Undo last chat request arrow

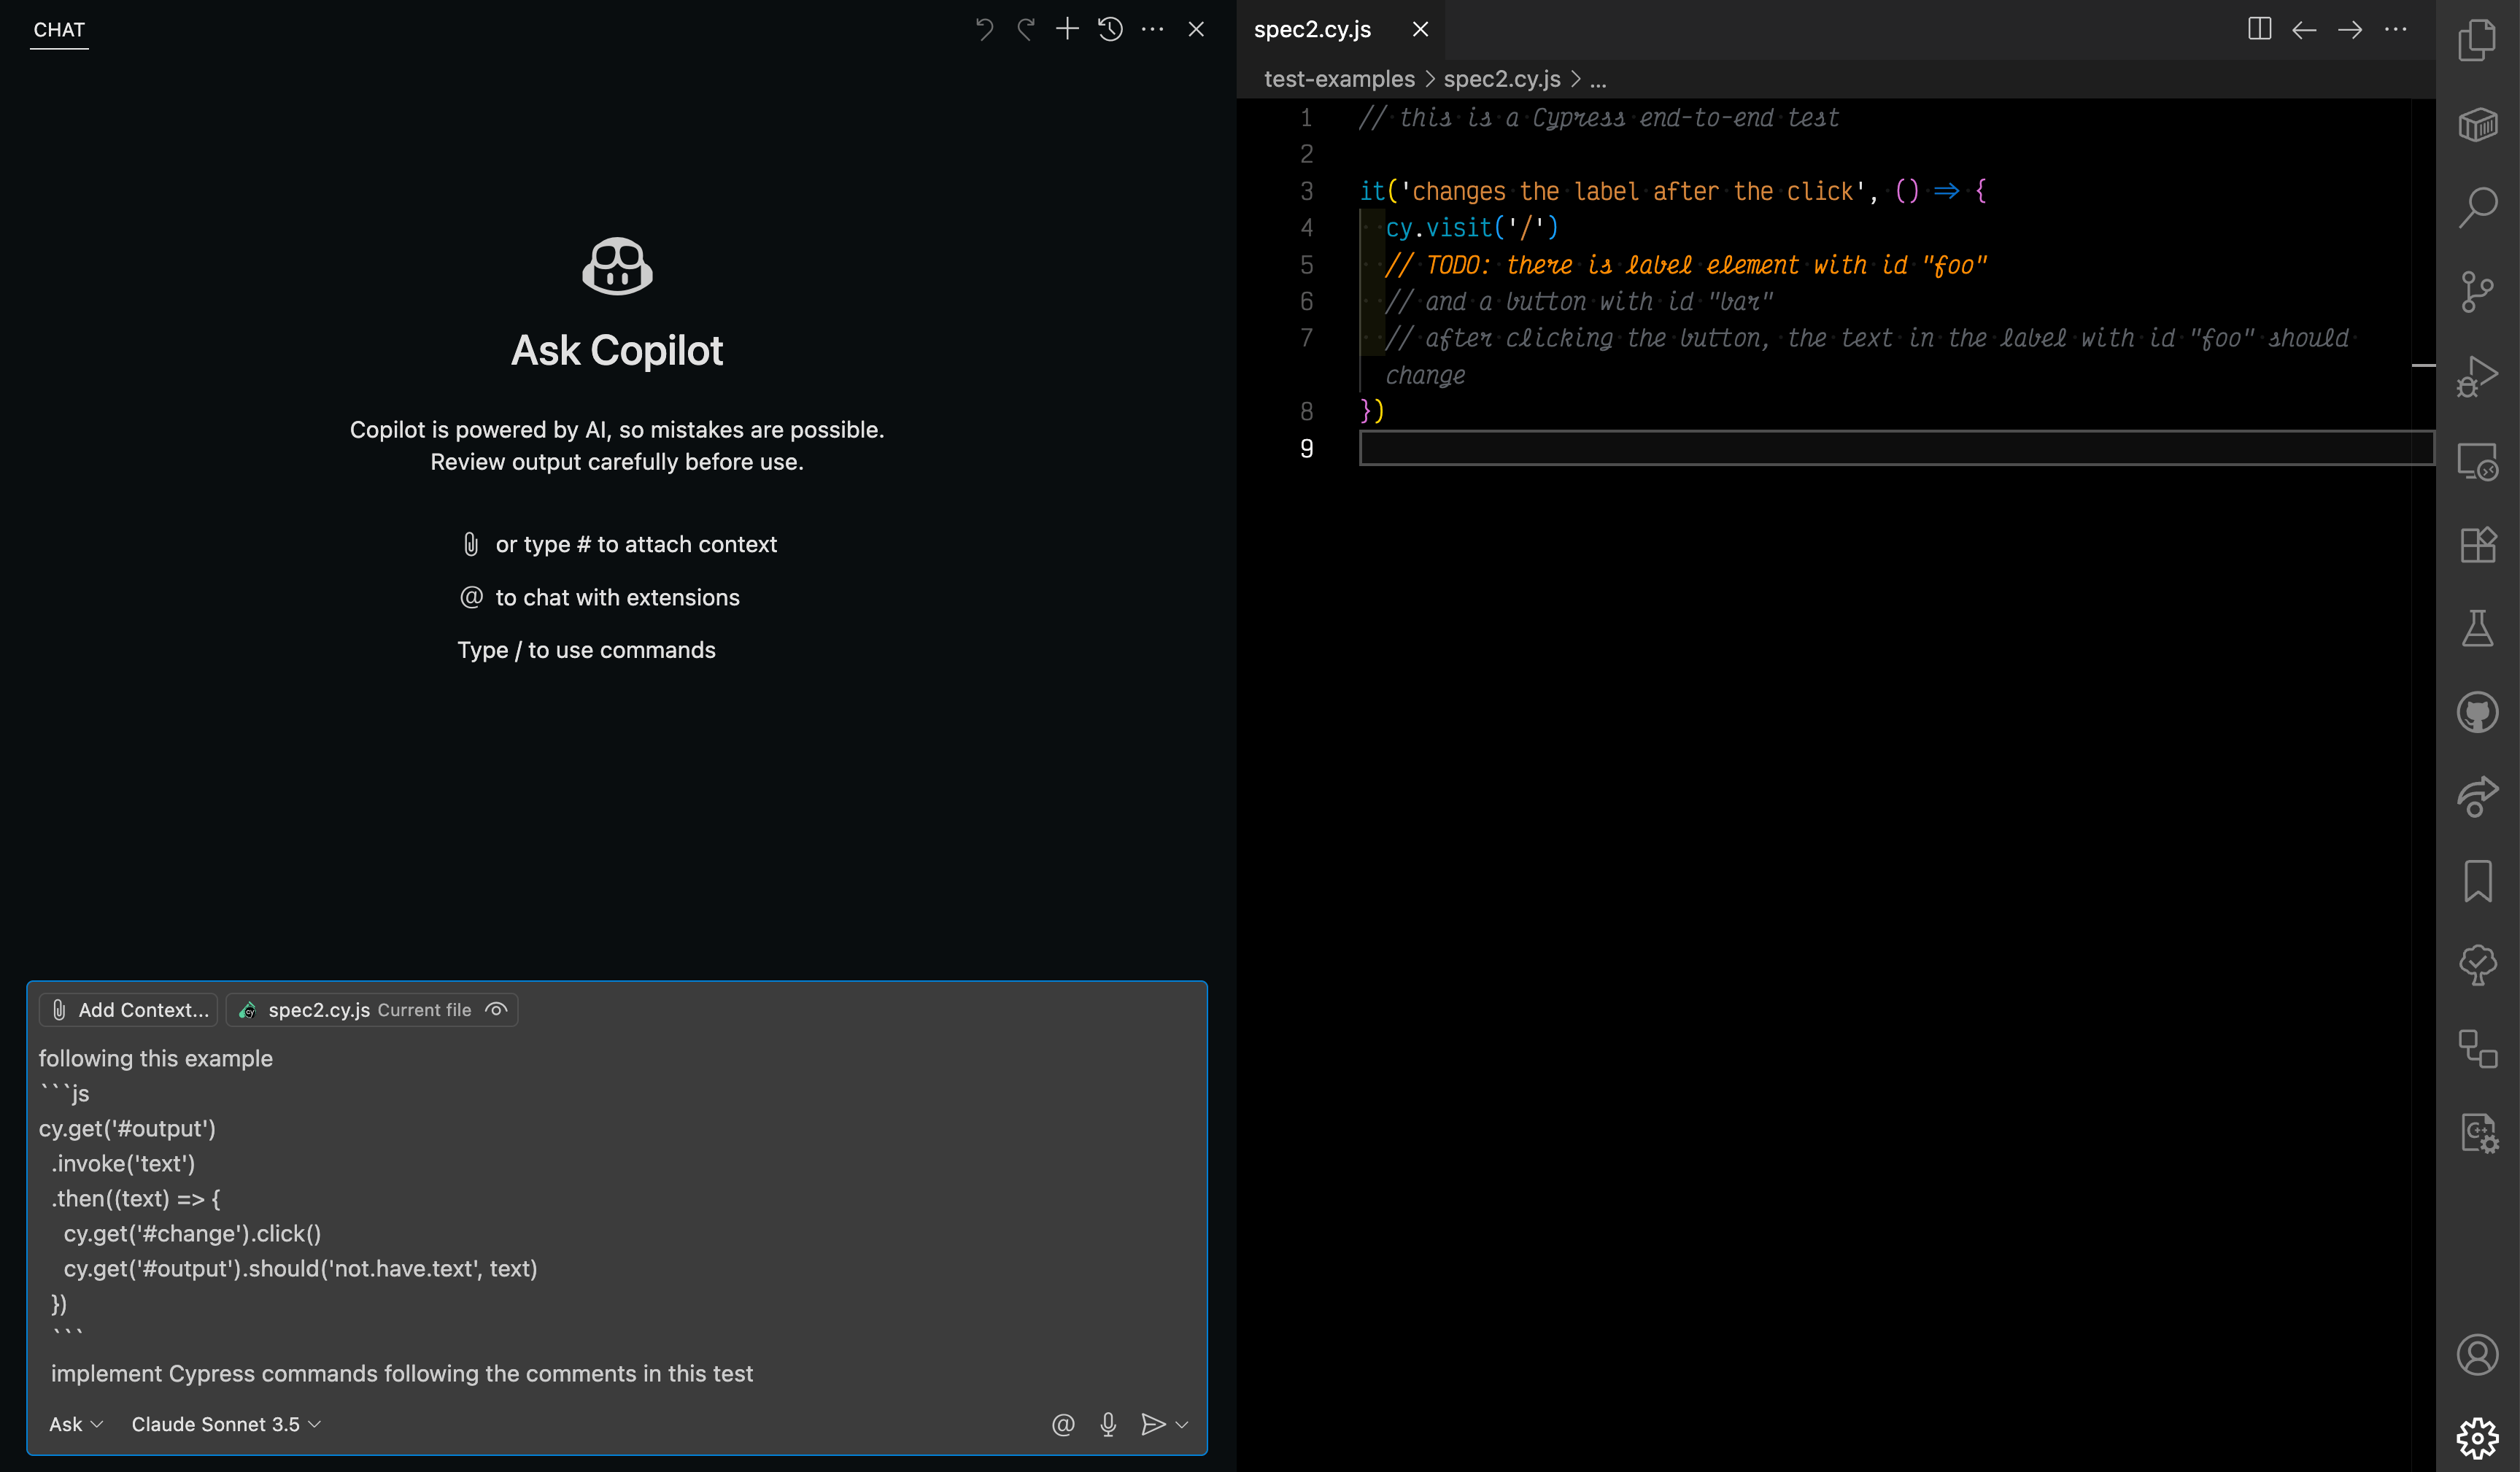(x=984, y=29)
